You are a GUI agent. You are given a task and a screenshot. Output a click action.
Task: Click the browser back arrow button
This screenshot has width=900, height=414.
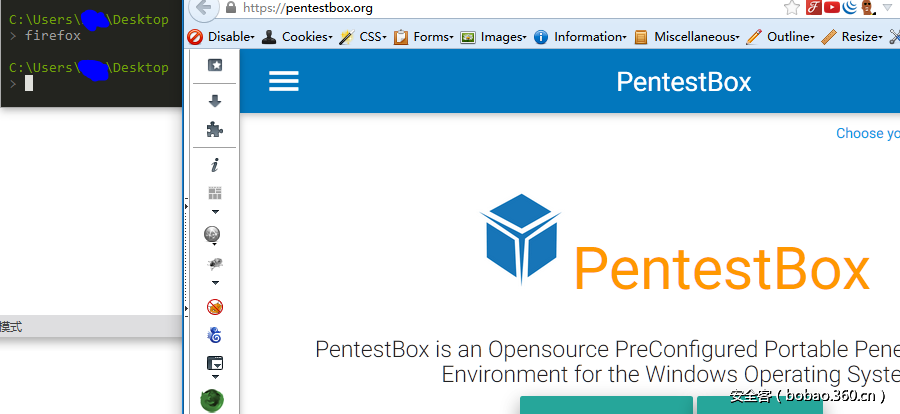click(203, 8)
